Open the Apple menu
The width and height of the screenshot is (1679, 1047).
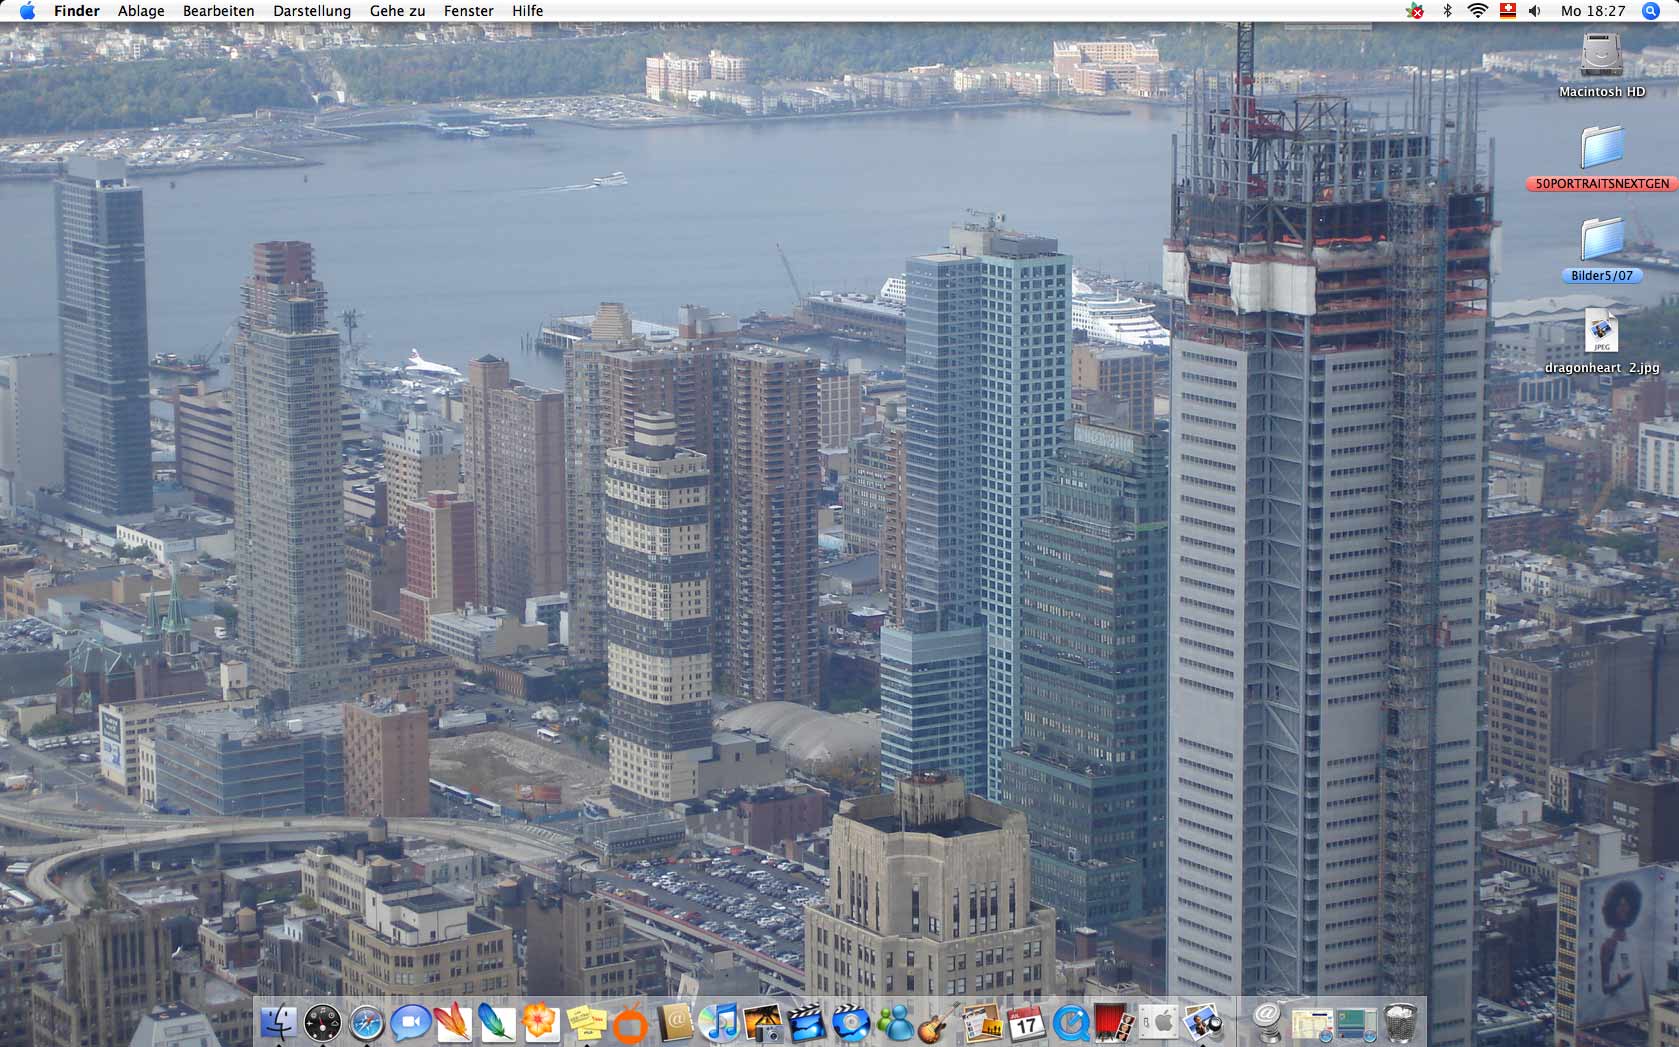pos(27,11)
